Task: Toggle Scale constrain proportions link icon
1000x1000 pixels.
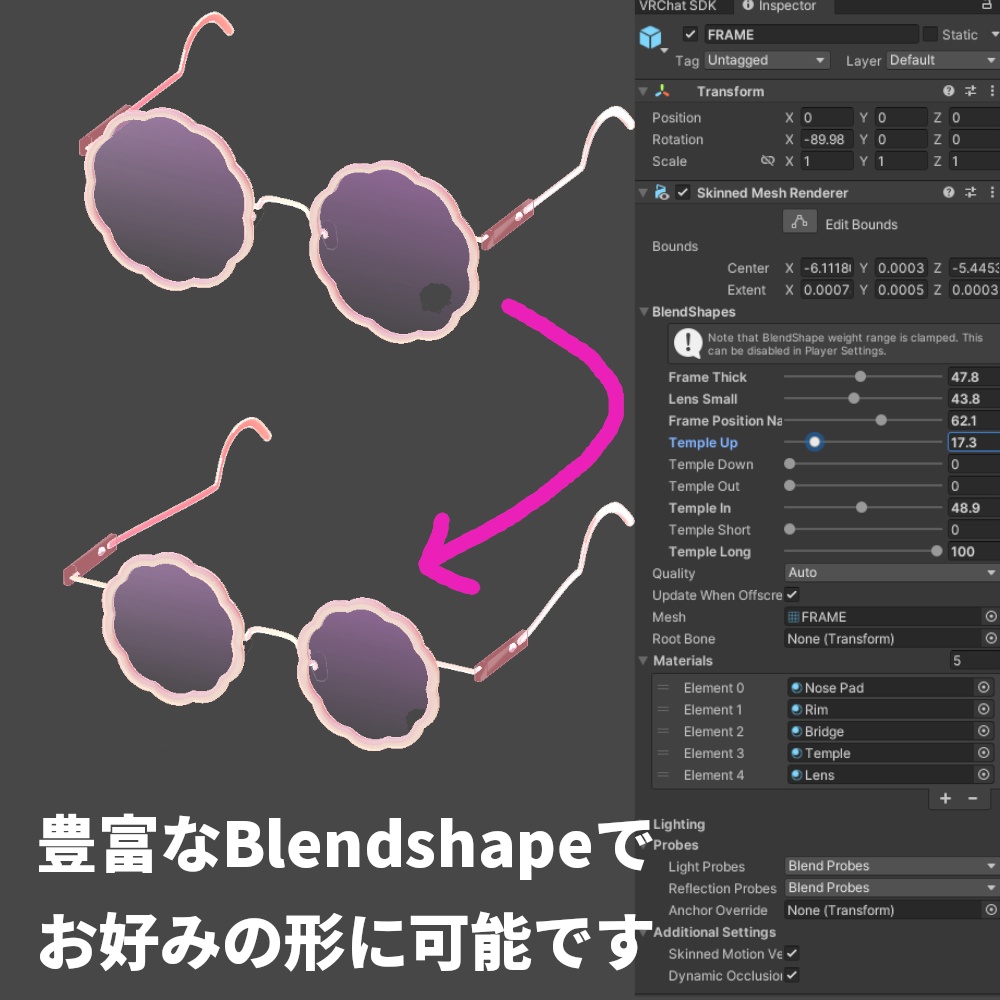Action: point(768,161)
